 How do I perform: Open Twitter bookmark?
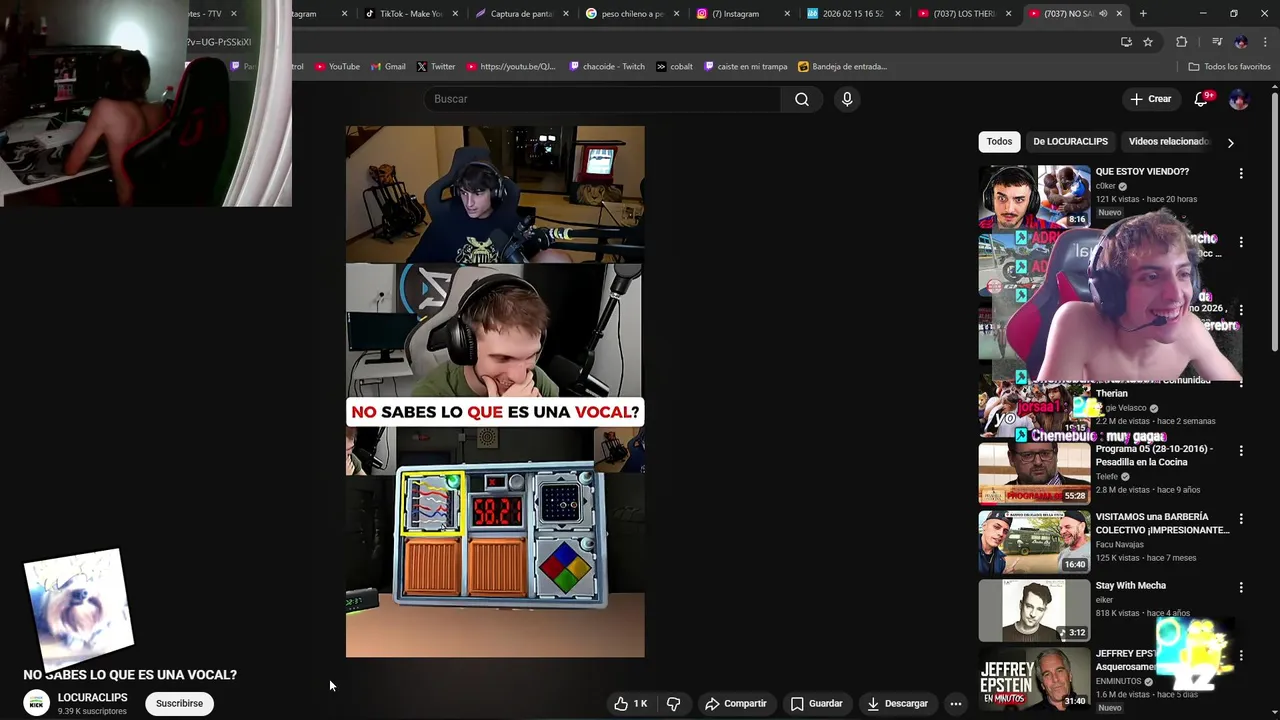[x=436, y=67]
